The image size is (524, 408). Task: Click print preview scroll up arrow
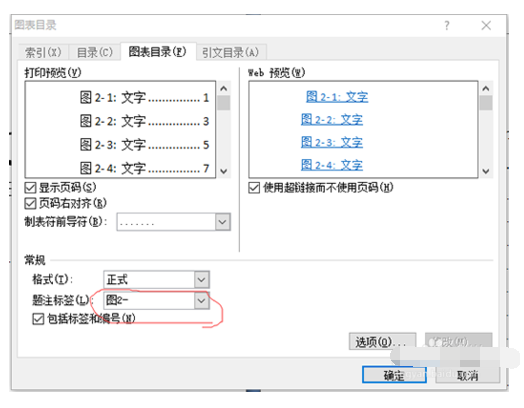(x=224, y=89)
